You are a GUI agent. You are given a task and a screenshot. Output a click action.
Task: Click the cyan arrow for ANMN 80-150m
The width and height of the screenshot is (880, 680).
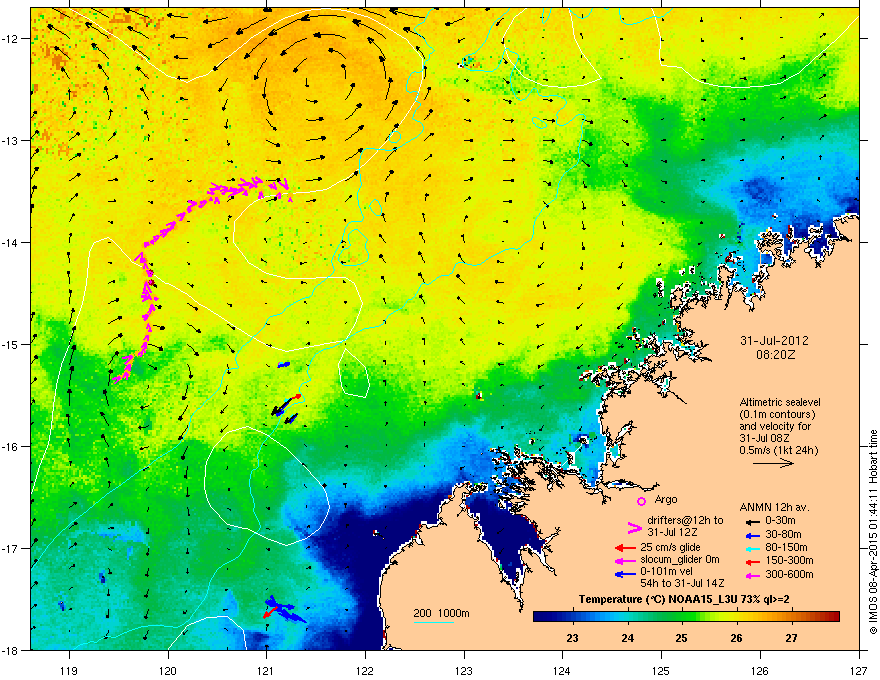[x=752, y=548]
